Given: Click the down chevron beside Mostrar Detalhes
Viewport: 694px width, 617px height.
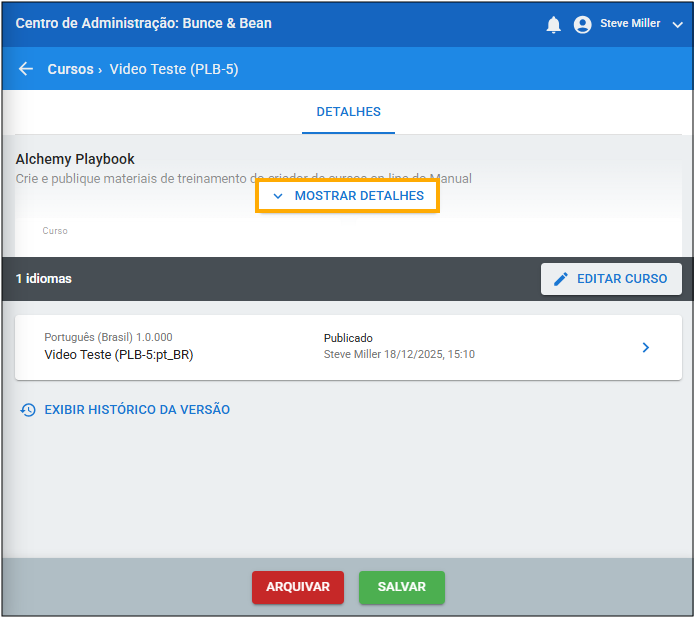Looking at the screenshot, I should [278, 196].
